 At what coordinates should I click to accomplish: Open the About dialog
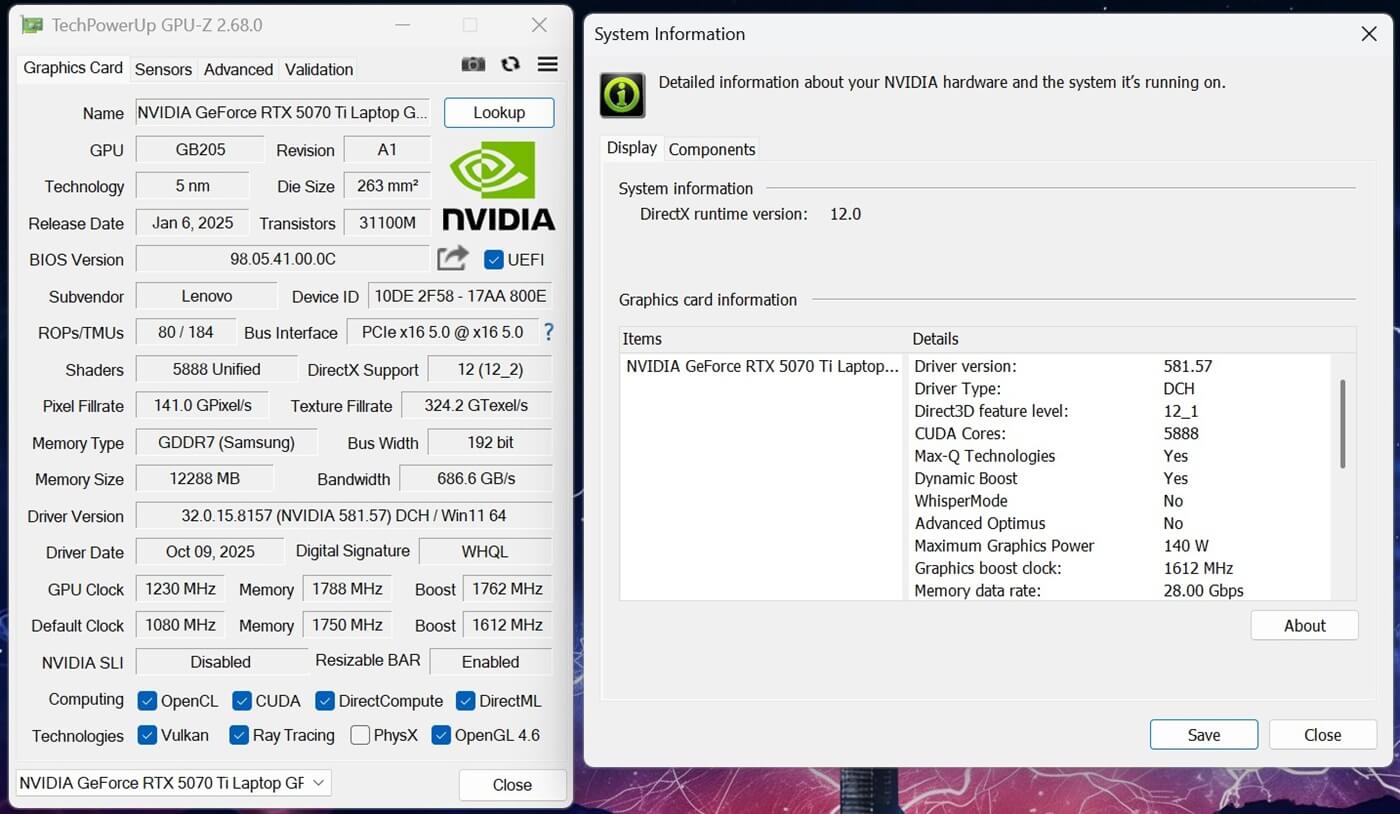click(1304, 625)
